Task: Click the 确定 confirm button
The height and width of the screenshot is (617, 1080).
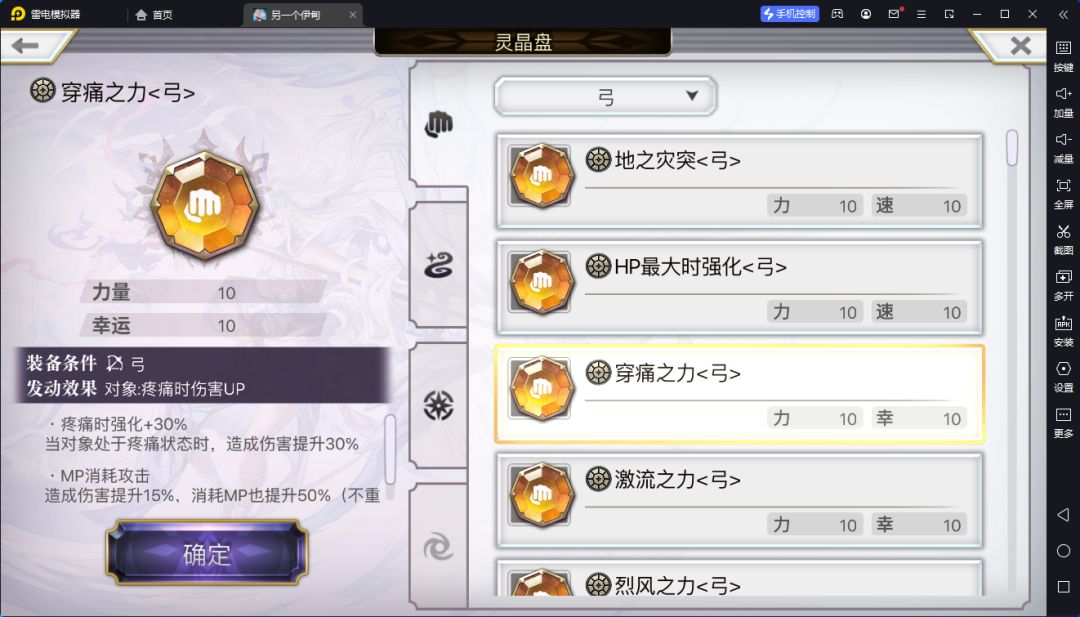Action: 207,553
